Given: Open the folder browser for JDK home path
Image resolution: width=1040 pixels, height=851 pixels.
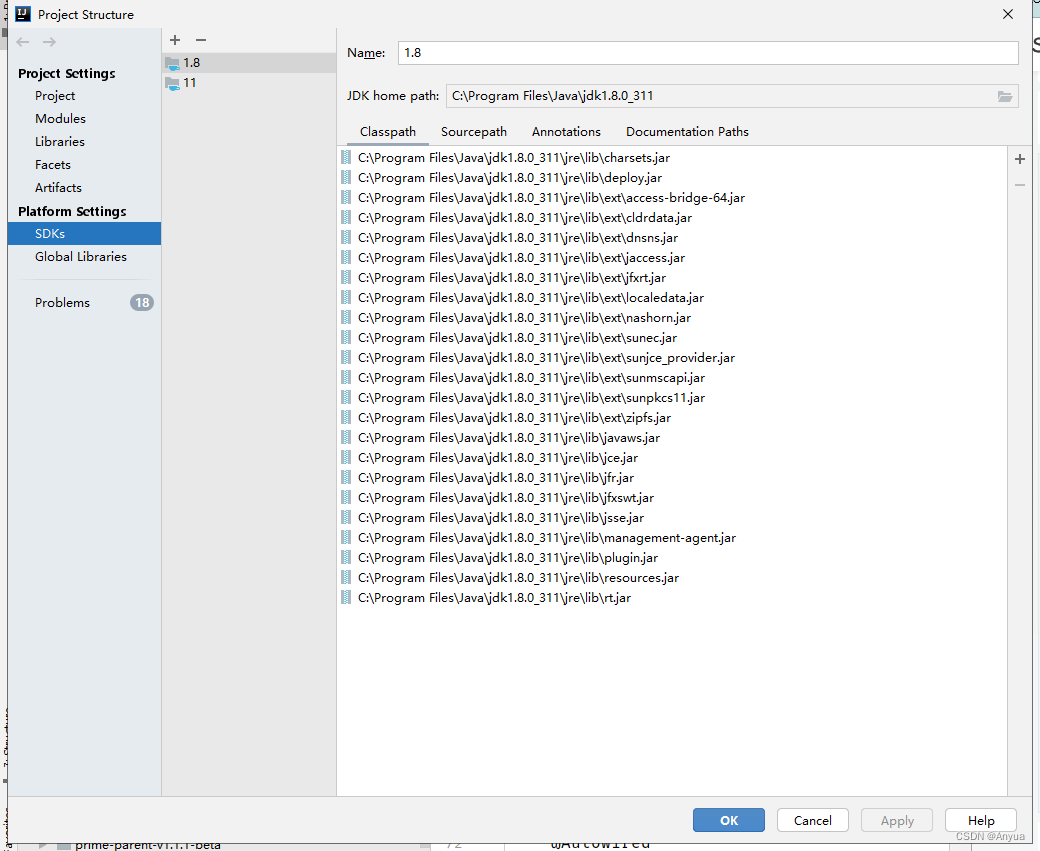Looking at the screenshot, I should pyautogui.click(x=1006, y=96).
